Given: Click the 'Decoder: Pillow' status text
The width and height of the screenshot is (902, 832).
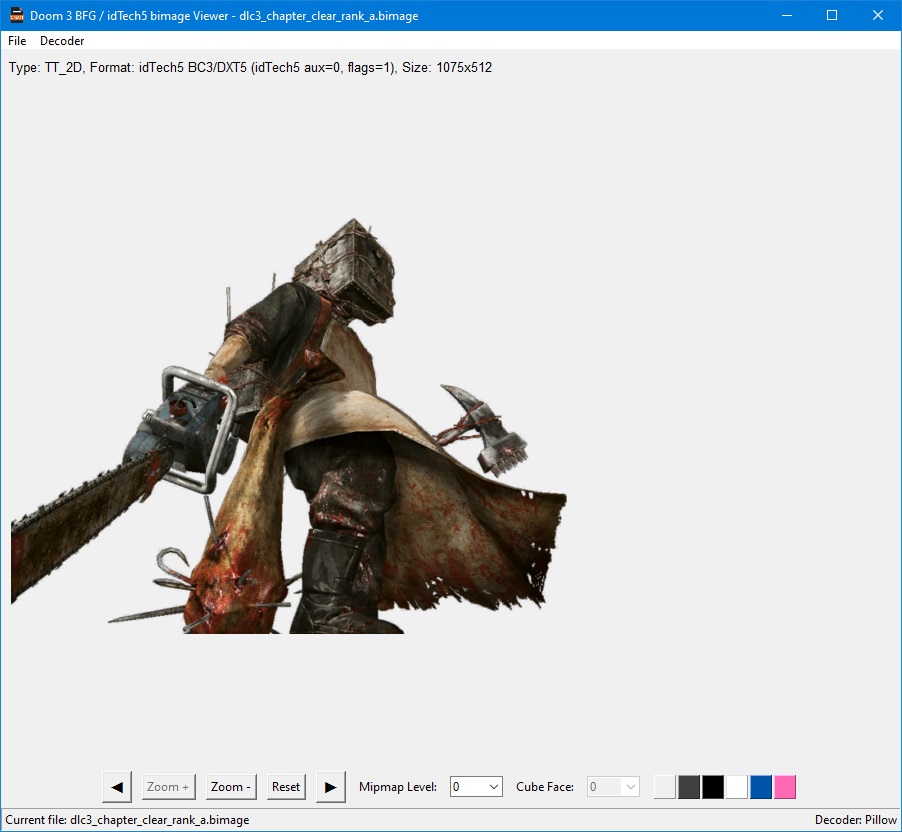Looking at the screenshot, I should tap(855, 820).
